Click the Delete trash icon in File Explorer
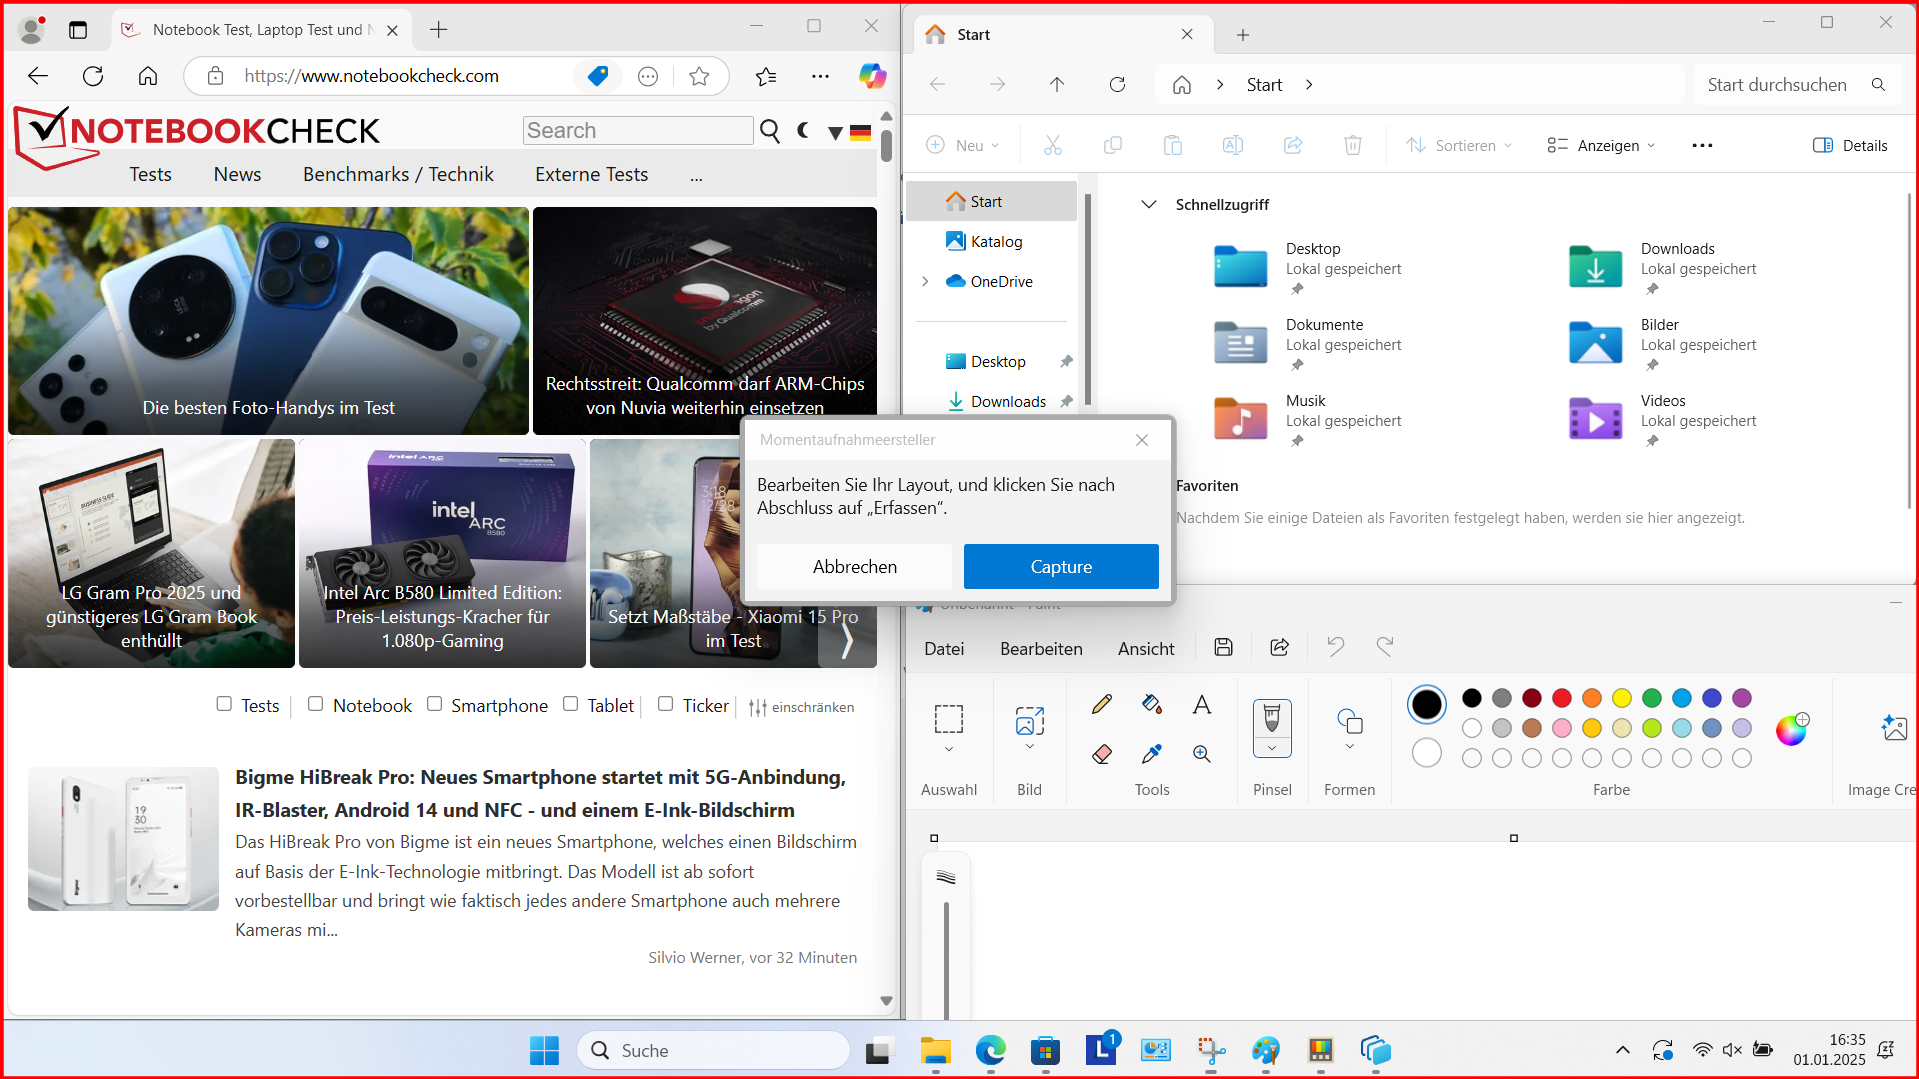Image resolution: width=1919 pixels, height=1079 pixels. coord(1353,145)
